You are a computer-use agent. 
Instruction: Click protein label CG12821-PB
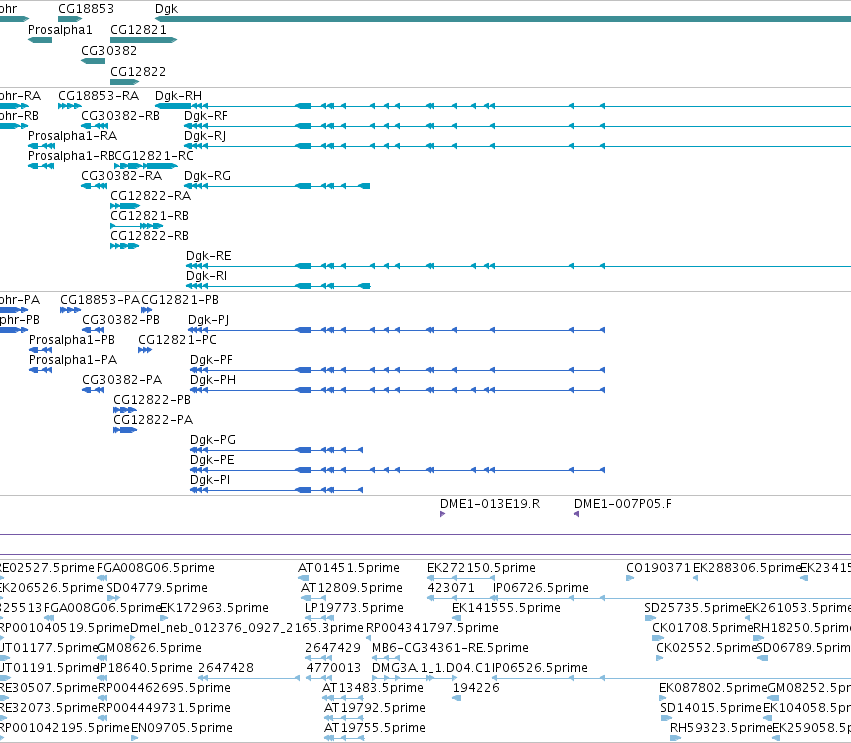click(x=180, y=300)
